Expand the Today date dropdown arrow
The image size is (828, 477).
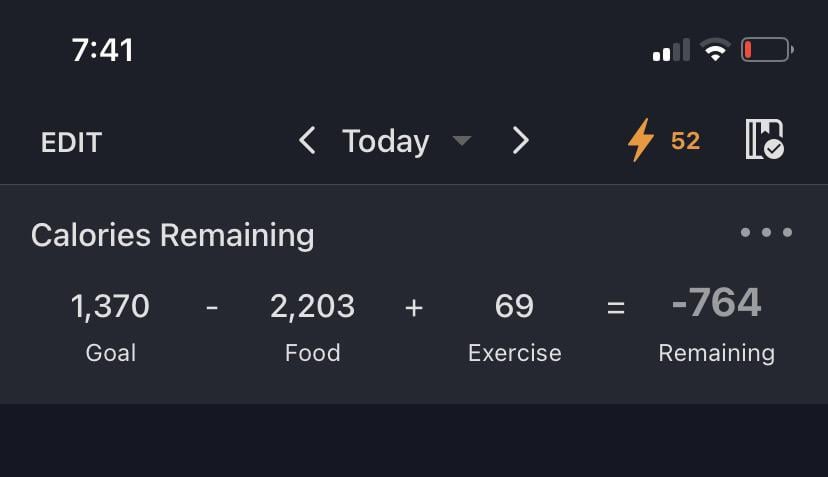461,141
